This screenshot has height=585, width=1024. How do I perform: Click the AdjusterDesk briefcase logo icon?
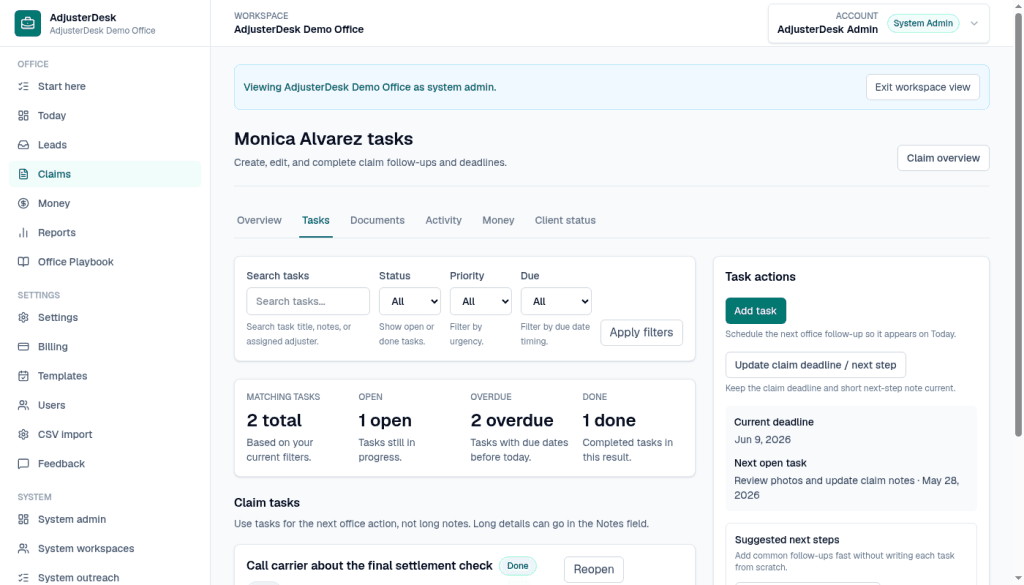click(x=27, y=23)
